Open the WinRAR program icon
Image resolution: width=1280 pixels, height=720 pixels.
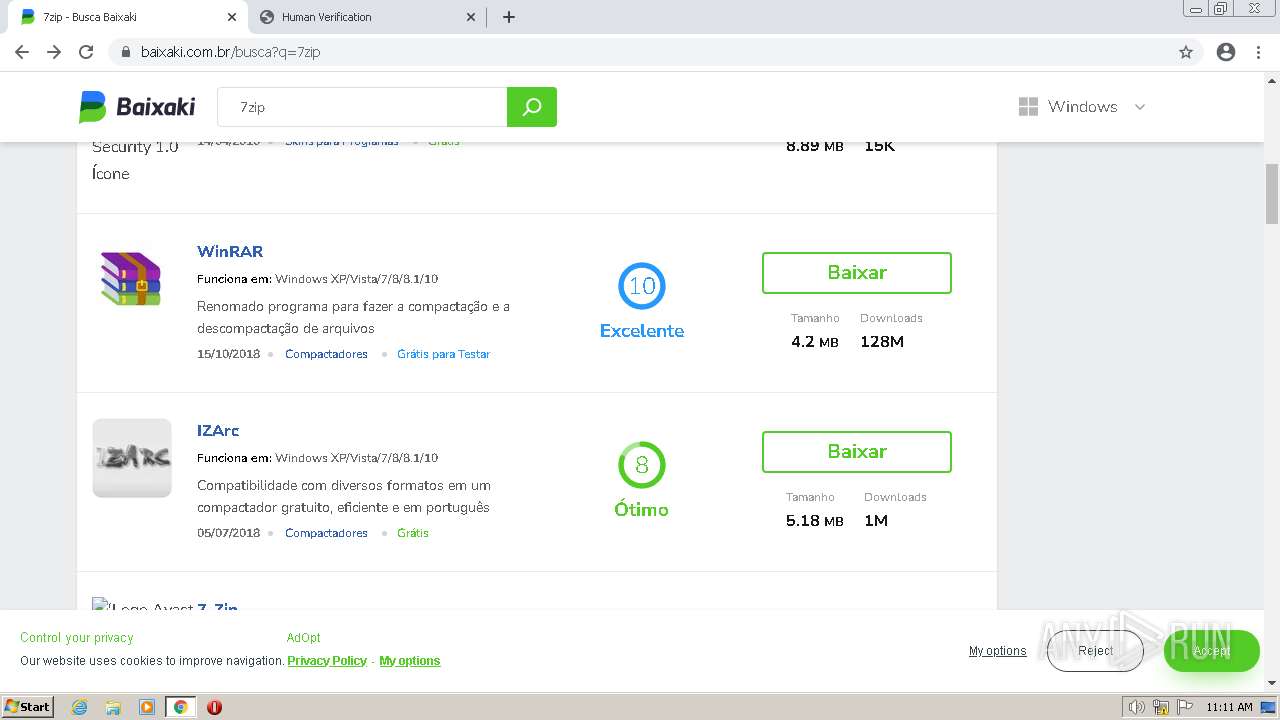click(x=131, y=278)
